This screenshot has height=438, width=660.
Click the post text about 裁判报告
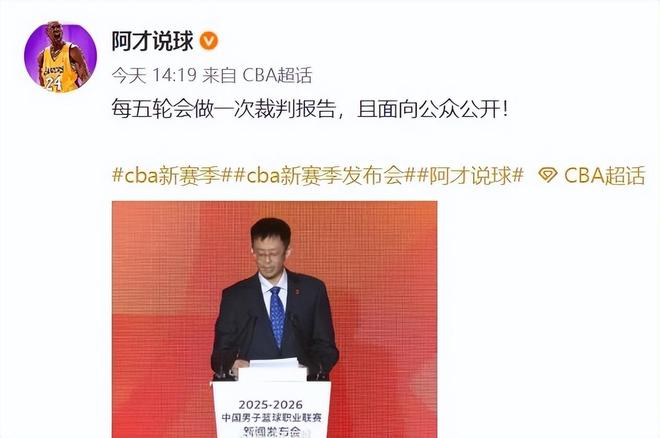[x=310, y=109]
